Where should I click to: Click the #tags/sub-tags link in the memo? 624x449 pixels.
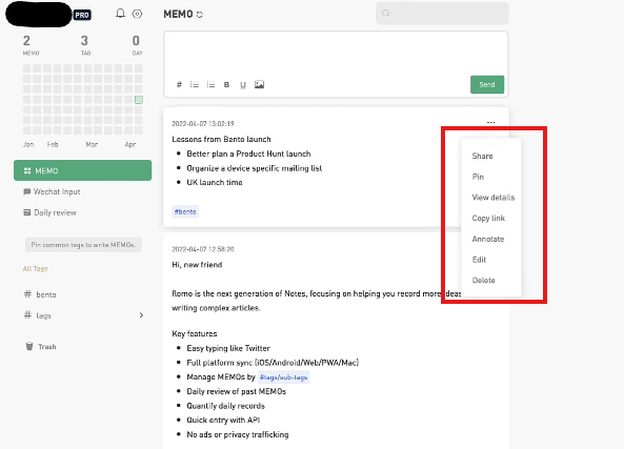pos(283,377)
